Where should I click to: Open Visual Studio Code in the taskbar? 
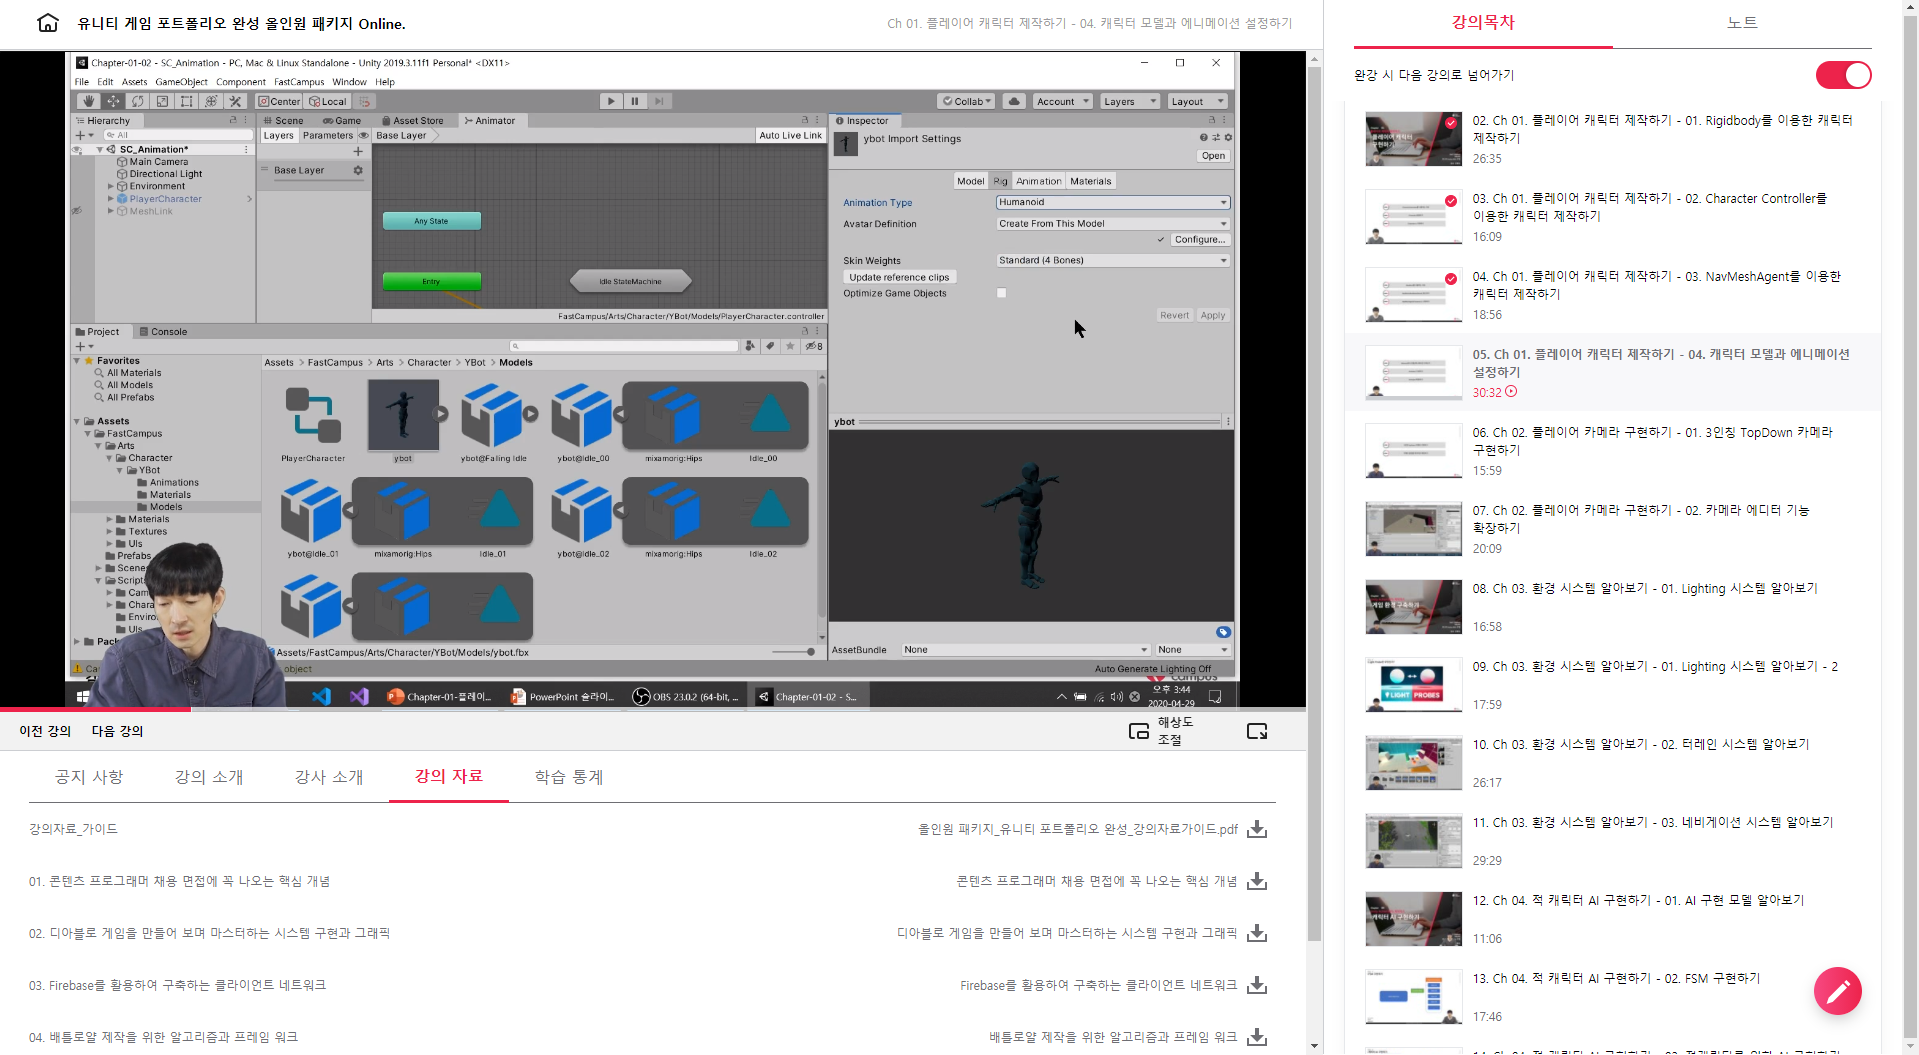click(321, 696)
